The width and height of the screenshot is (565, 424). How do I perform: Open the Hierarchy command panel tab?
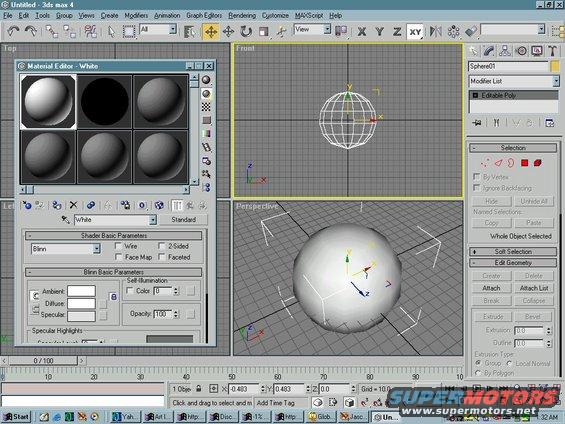point(505,51)
